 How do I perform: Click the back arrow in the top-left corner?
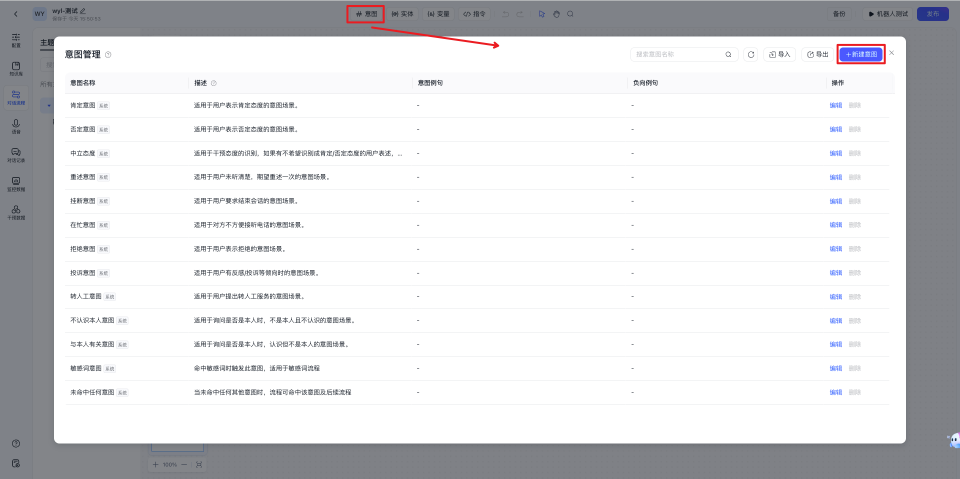point(15,14)
